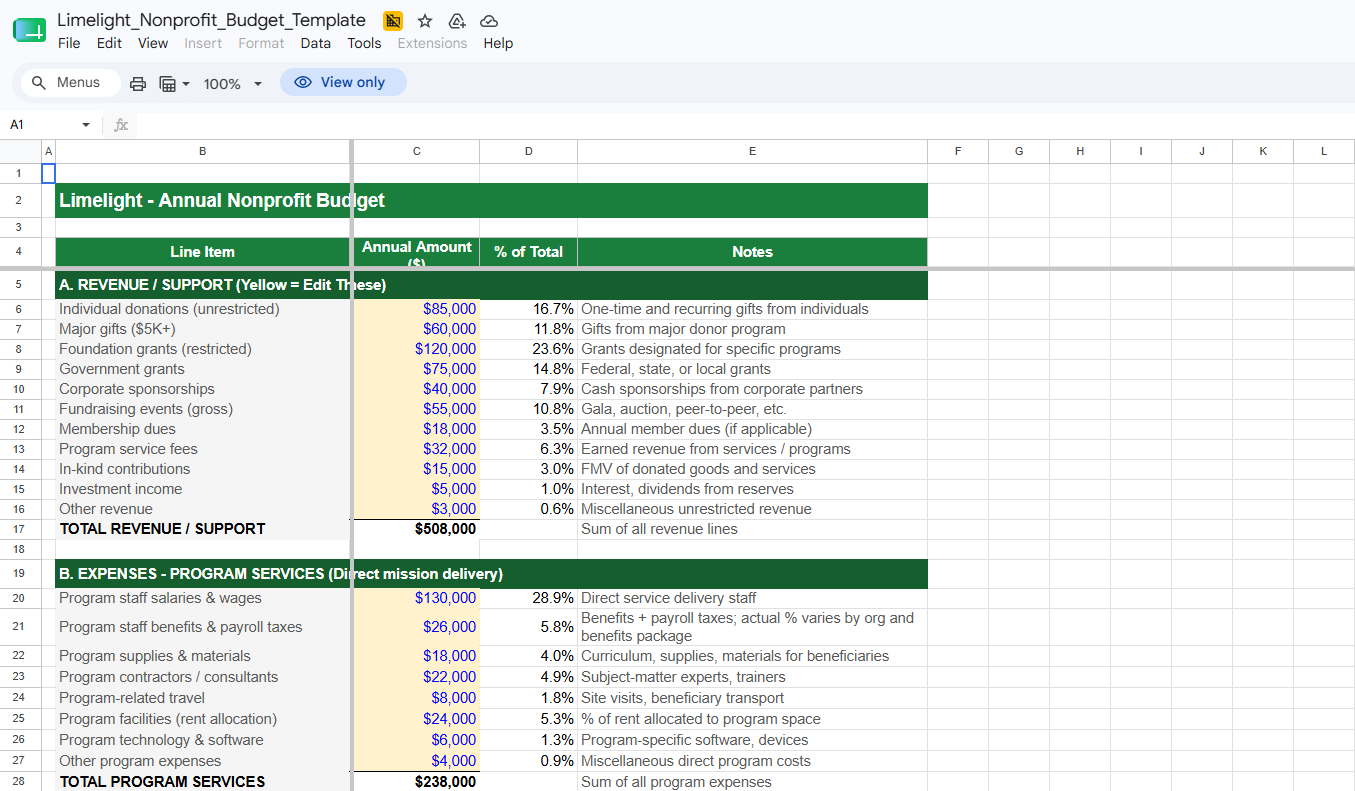Click 'Gala, auction, peer-to-peer, etc.' note

(x=752, y=409)
